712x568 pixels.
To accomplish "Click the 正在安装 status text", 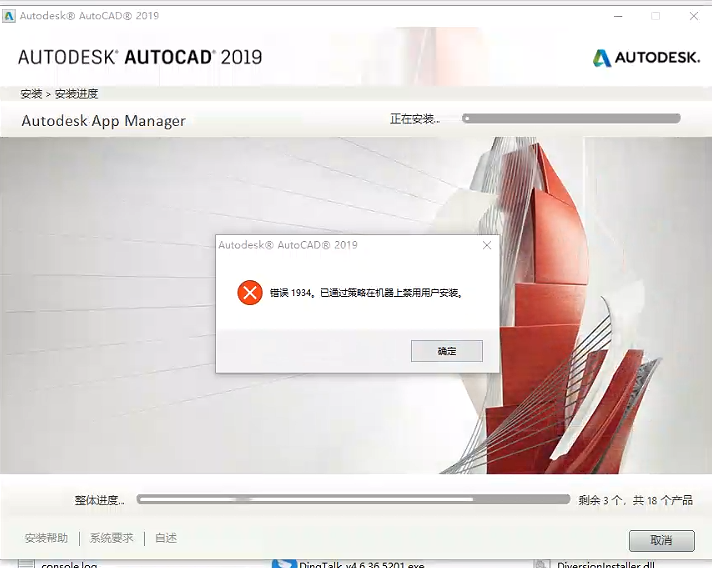I will point(415,119).
